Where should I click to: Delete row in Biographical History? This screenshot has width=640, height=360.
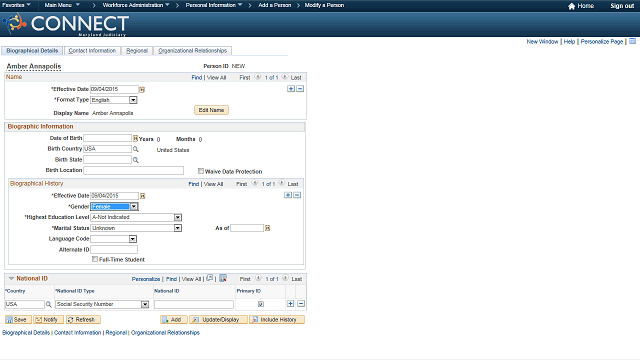(x=297, y=195)
